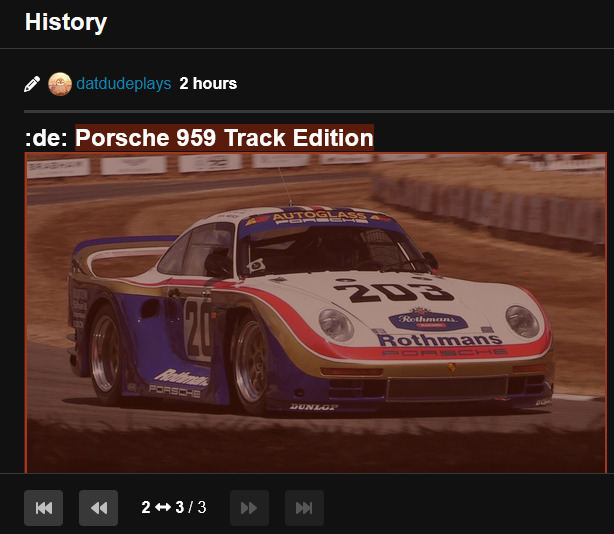Click the "3 / 3" revision count
The width and height of the screenshot is (614, 534).
(190, 508)
